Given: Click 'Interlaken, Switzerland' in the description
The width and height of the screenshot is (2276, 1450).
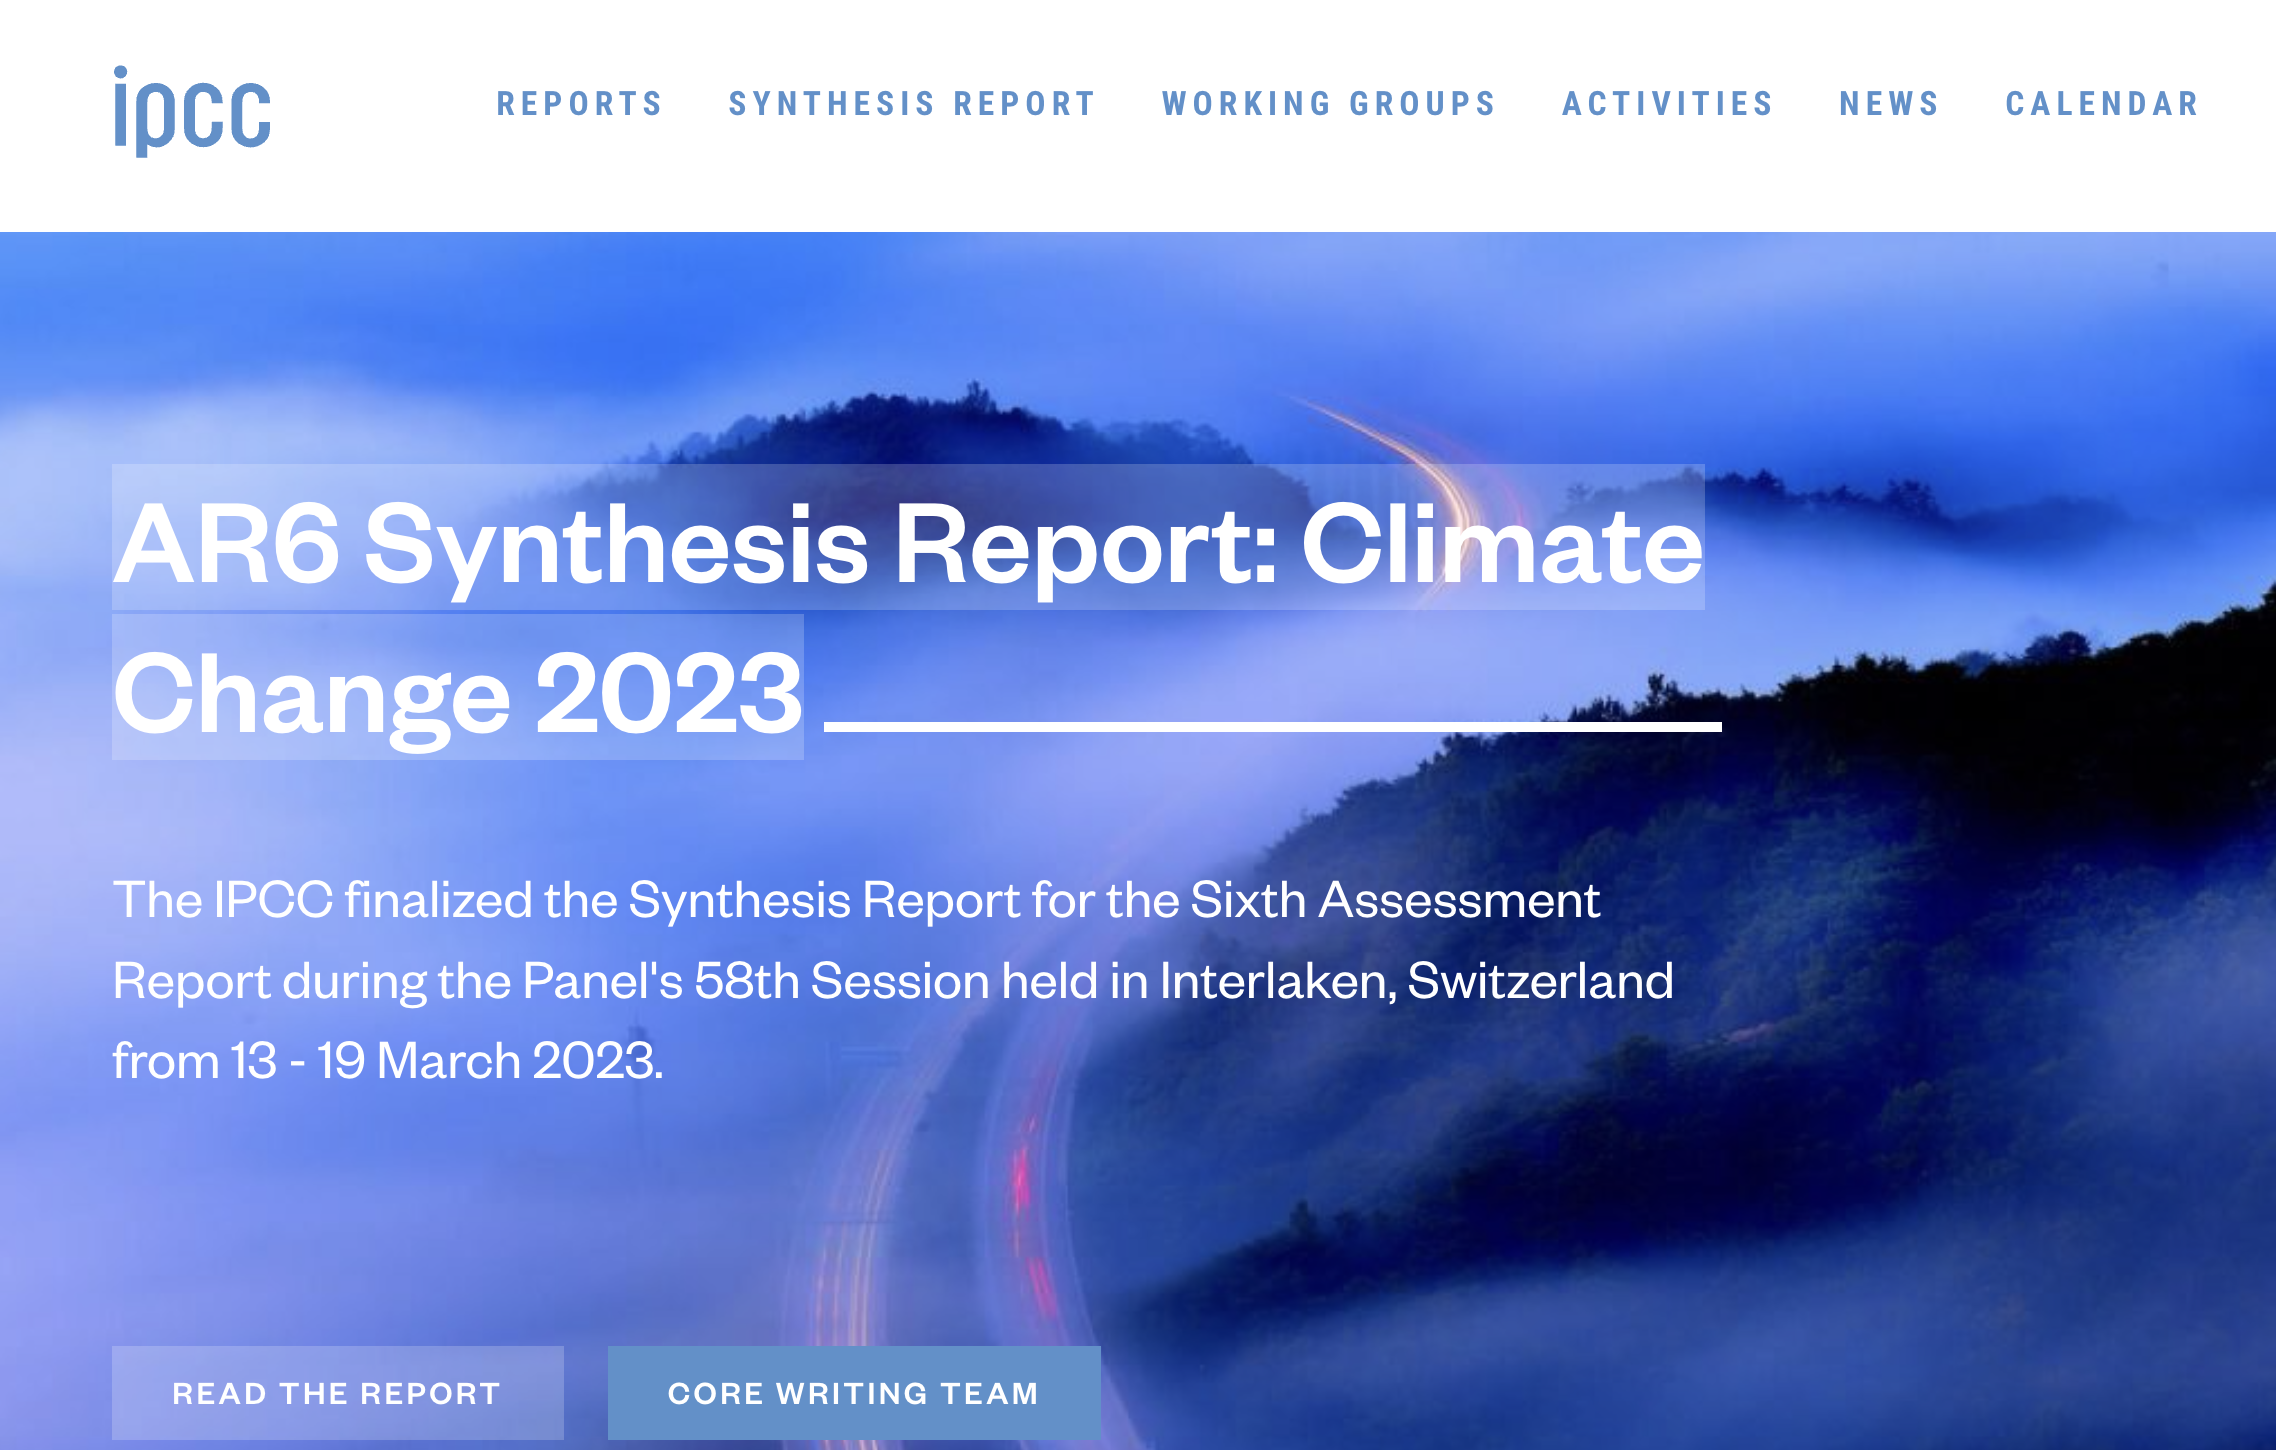Looking at the screenshot, I should pyautogui.click(x=1416, y=981).
